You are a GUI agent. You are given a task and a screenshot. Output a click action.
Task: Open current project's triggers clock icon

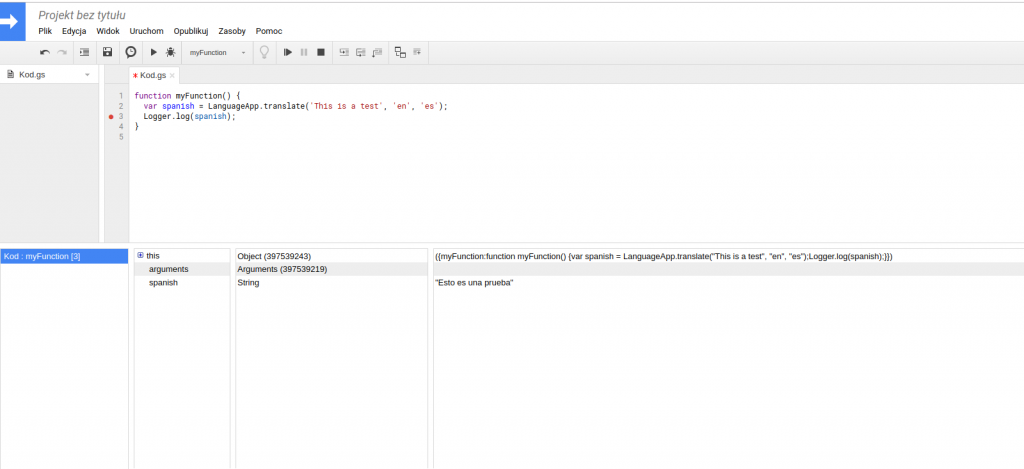(131, 52)
